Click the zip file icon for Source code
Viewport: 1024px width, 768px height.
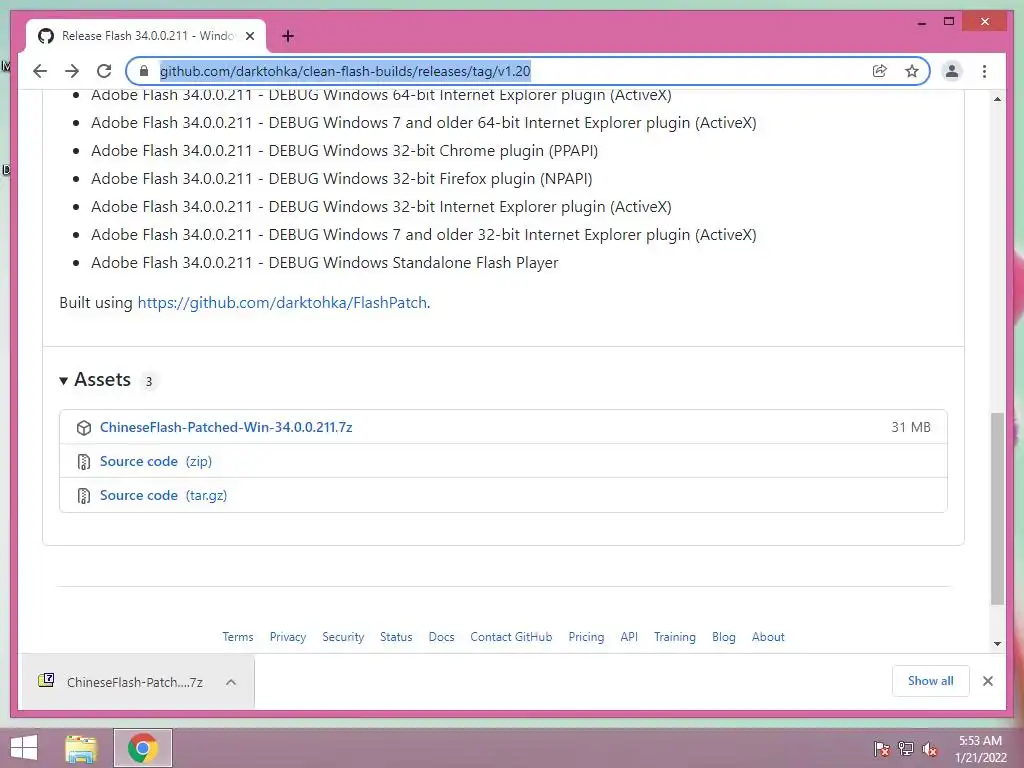[84, 462]
